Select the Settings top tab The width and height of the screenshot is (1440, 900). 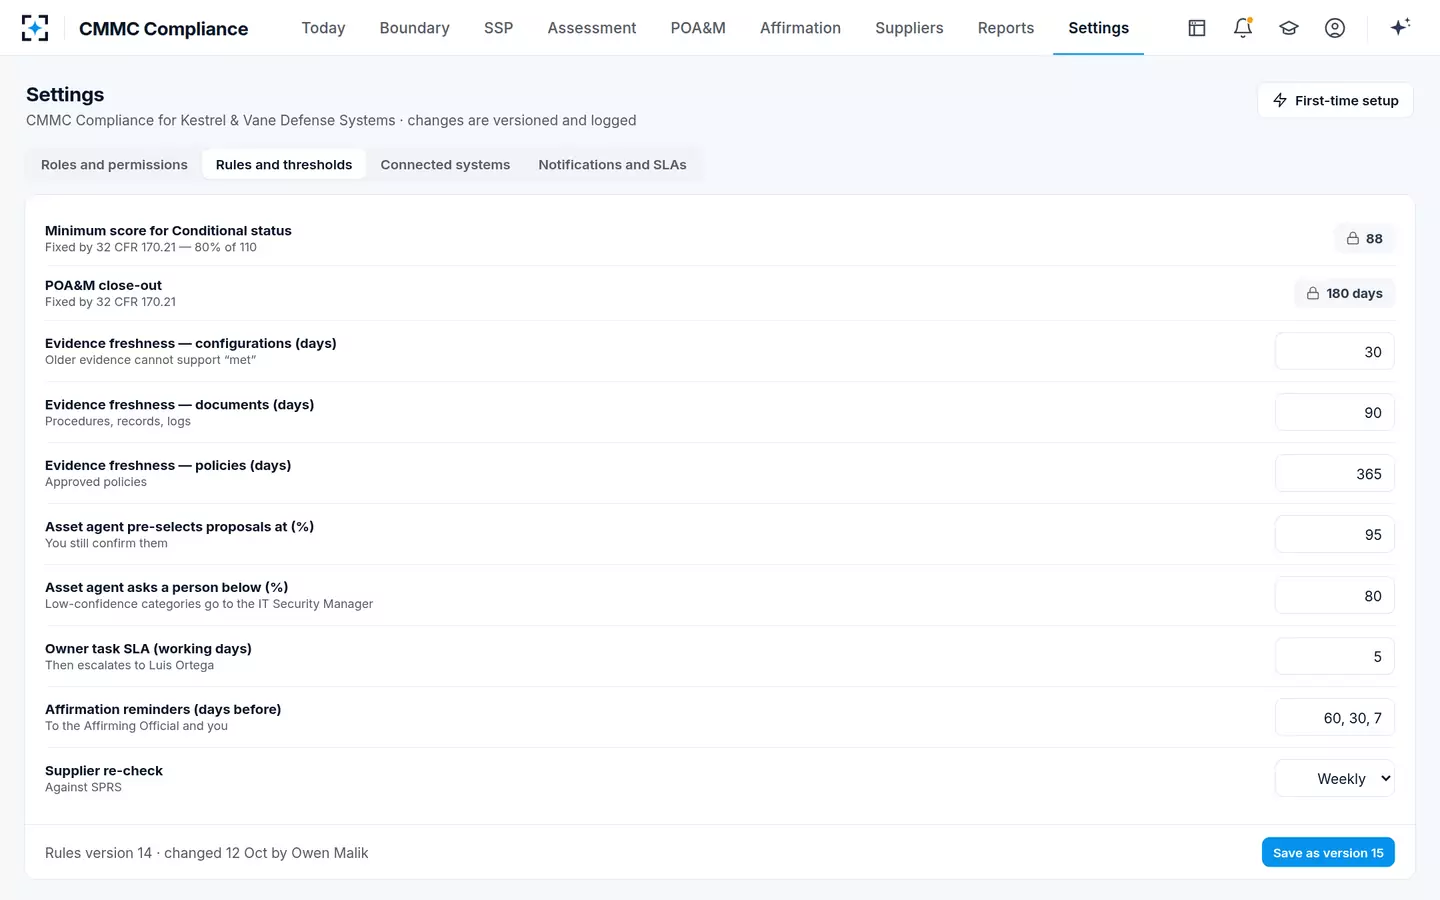pyautogui.click(x=1098, y=28)
